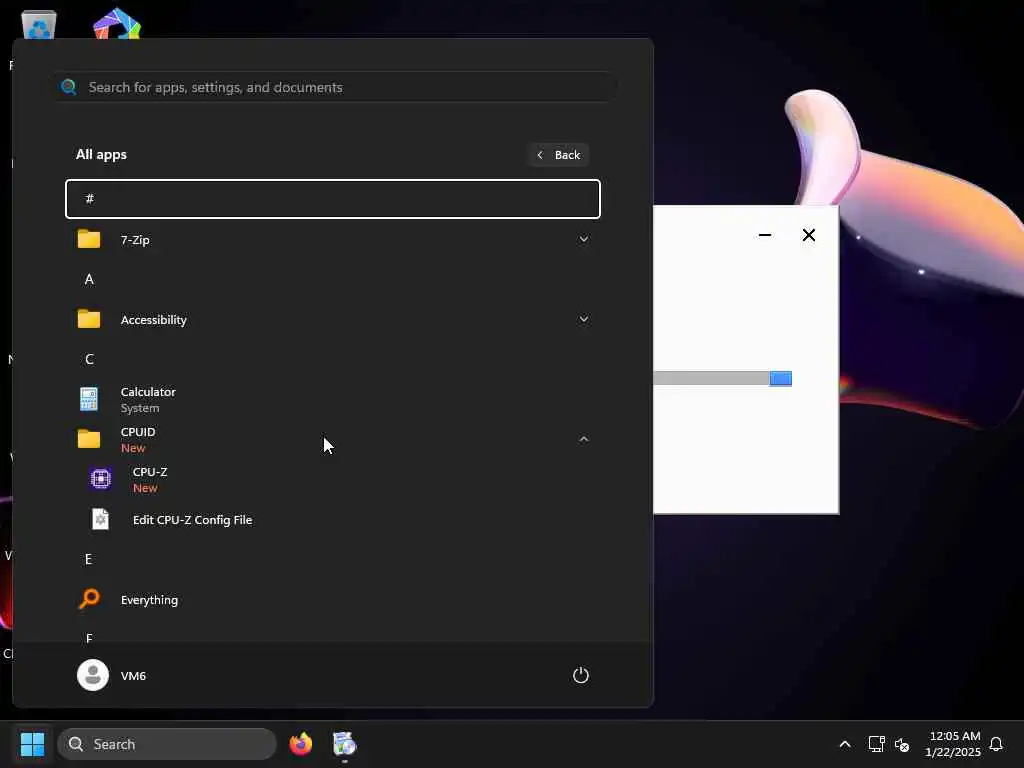Click the colorful desktop app icon
This screenshot has height=768, width=1024.
(x=117, y=24)
